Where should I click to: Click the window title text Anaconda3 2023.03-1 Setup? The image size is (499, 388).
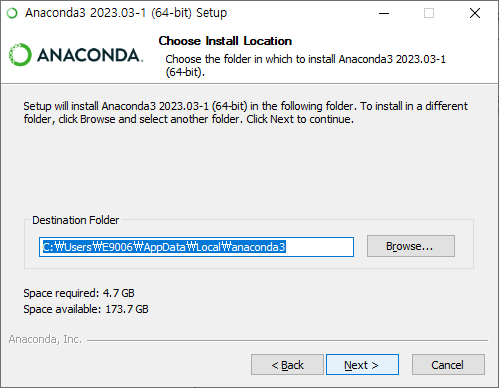(126, 13)
